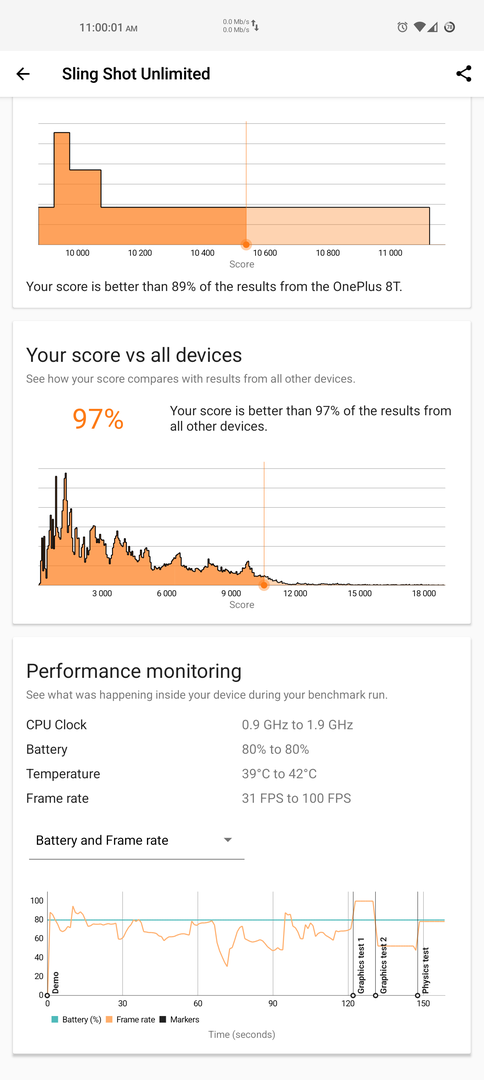Viewport: 484px width, 1080px height.
Task: Toggle Battery (%) legend series
Action: point(76,1019)
